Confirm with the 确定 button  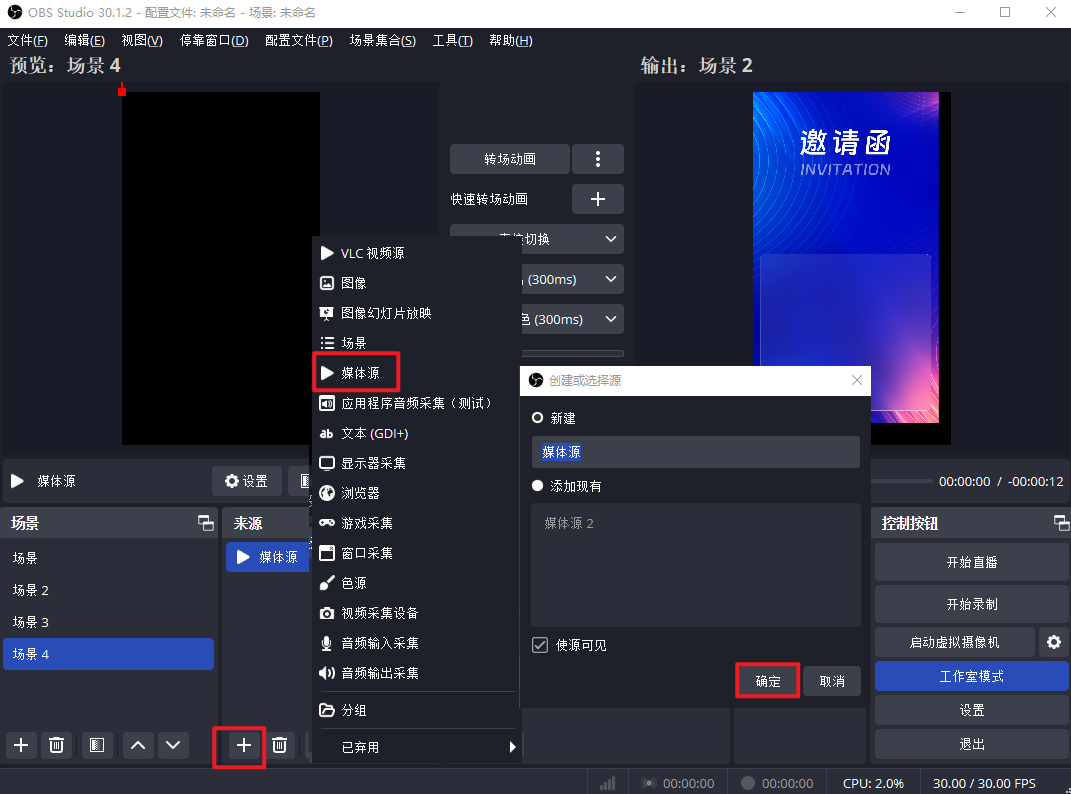(x=767, y=681)
